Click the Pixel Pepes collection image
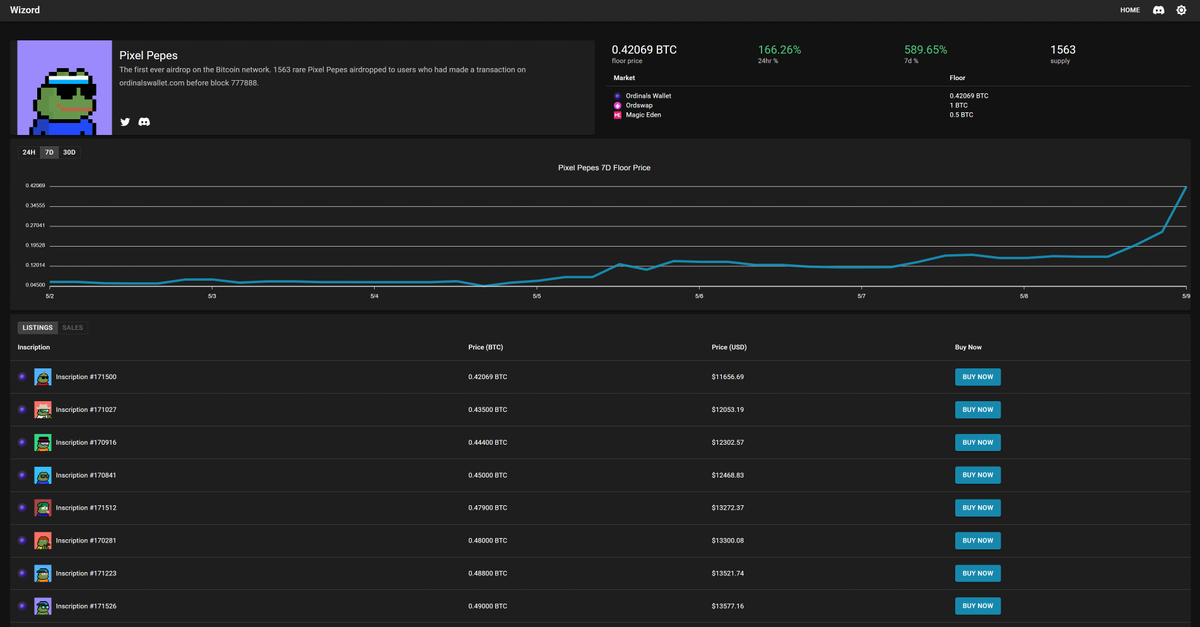 tap(64, 87)
